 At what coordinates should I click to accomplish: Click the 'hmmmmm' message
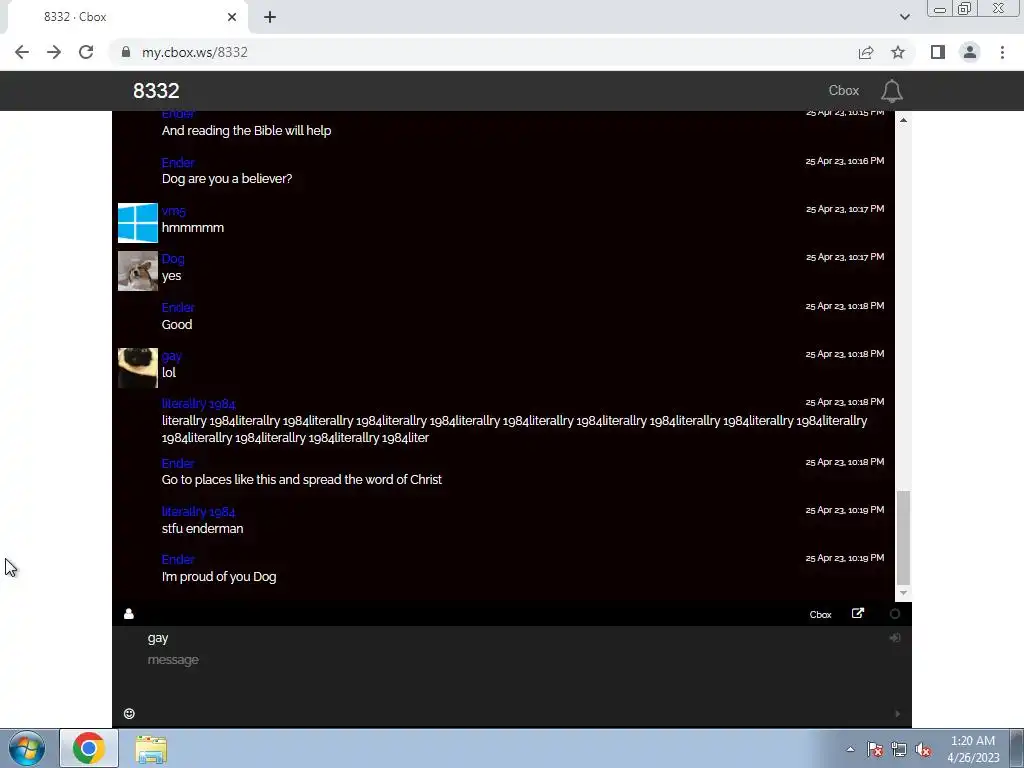point(193,227)
